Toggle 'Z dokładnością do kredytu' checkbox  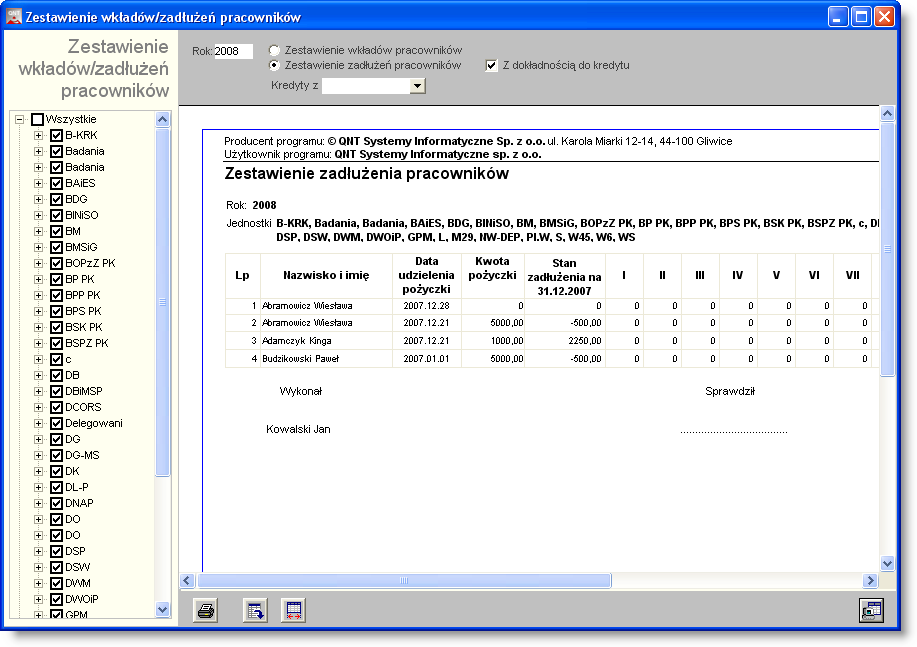pos(491,66)
